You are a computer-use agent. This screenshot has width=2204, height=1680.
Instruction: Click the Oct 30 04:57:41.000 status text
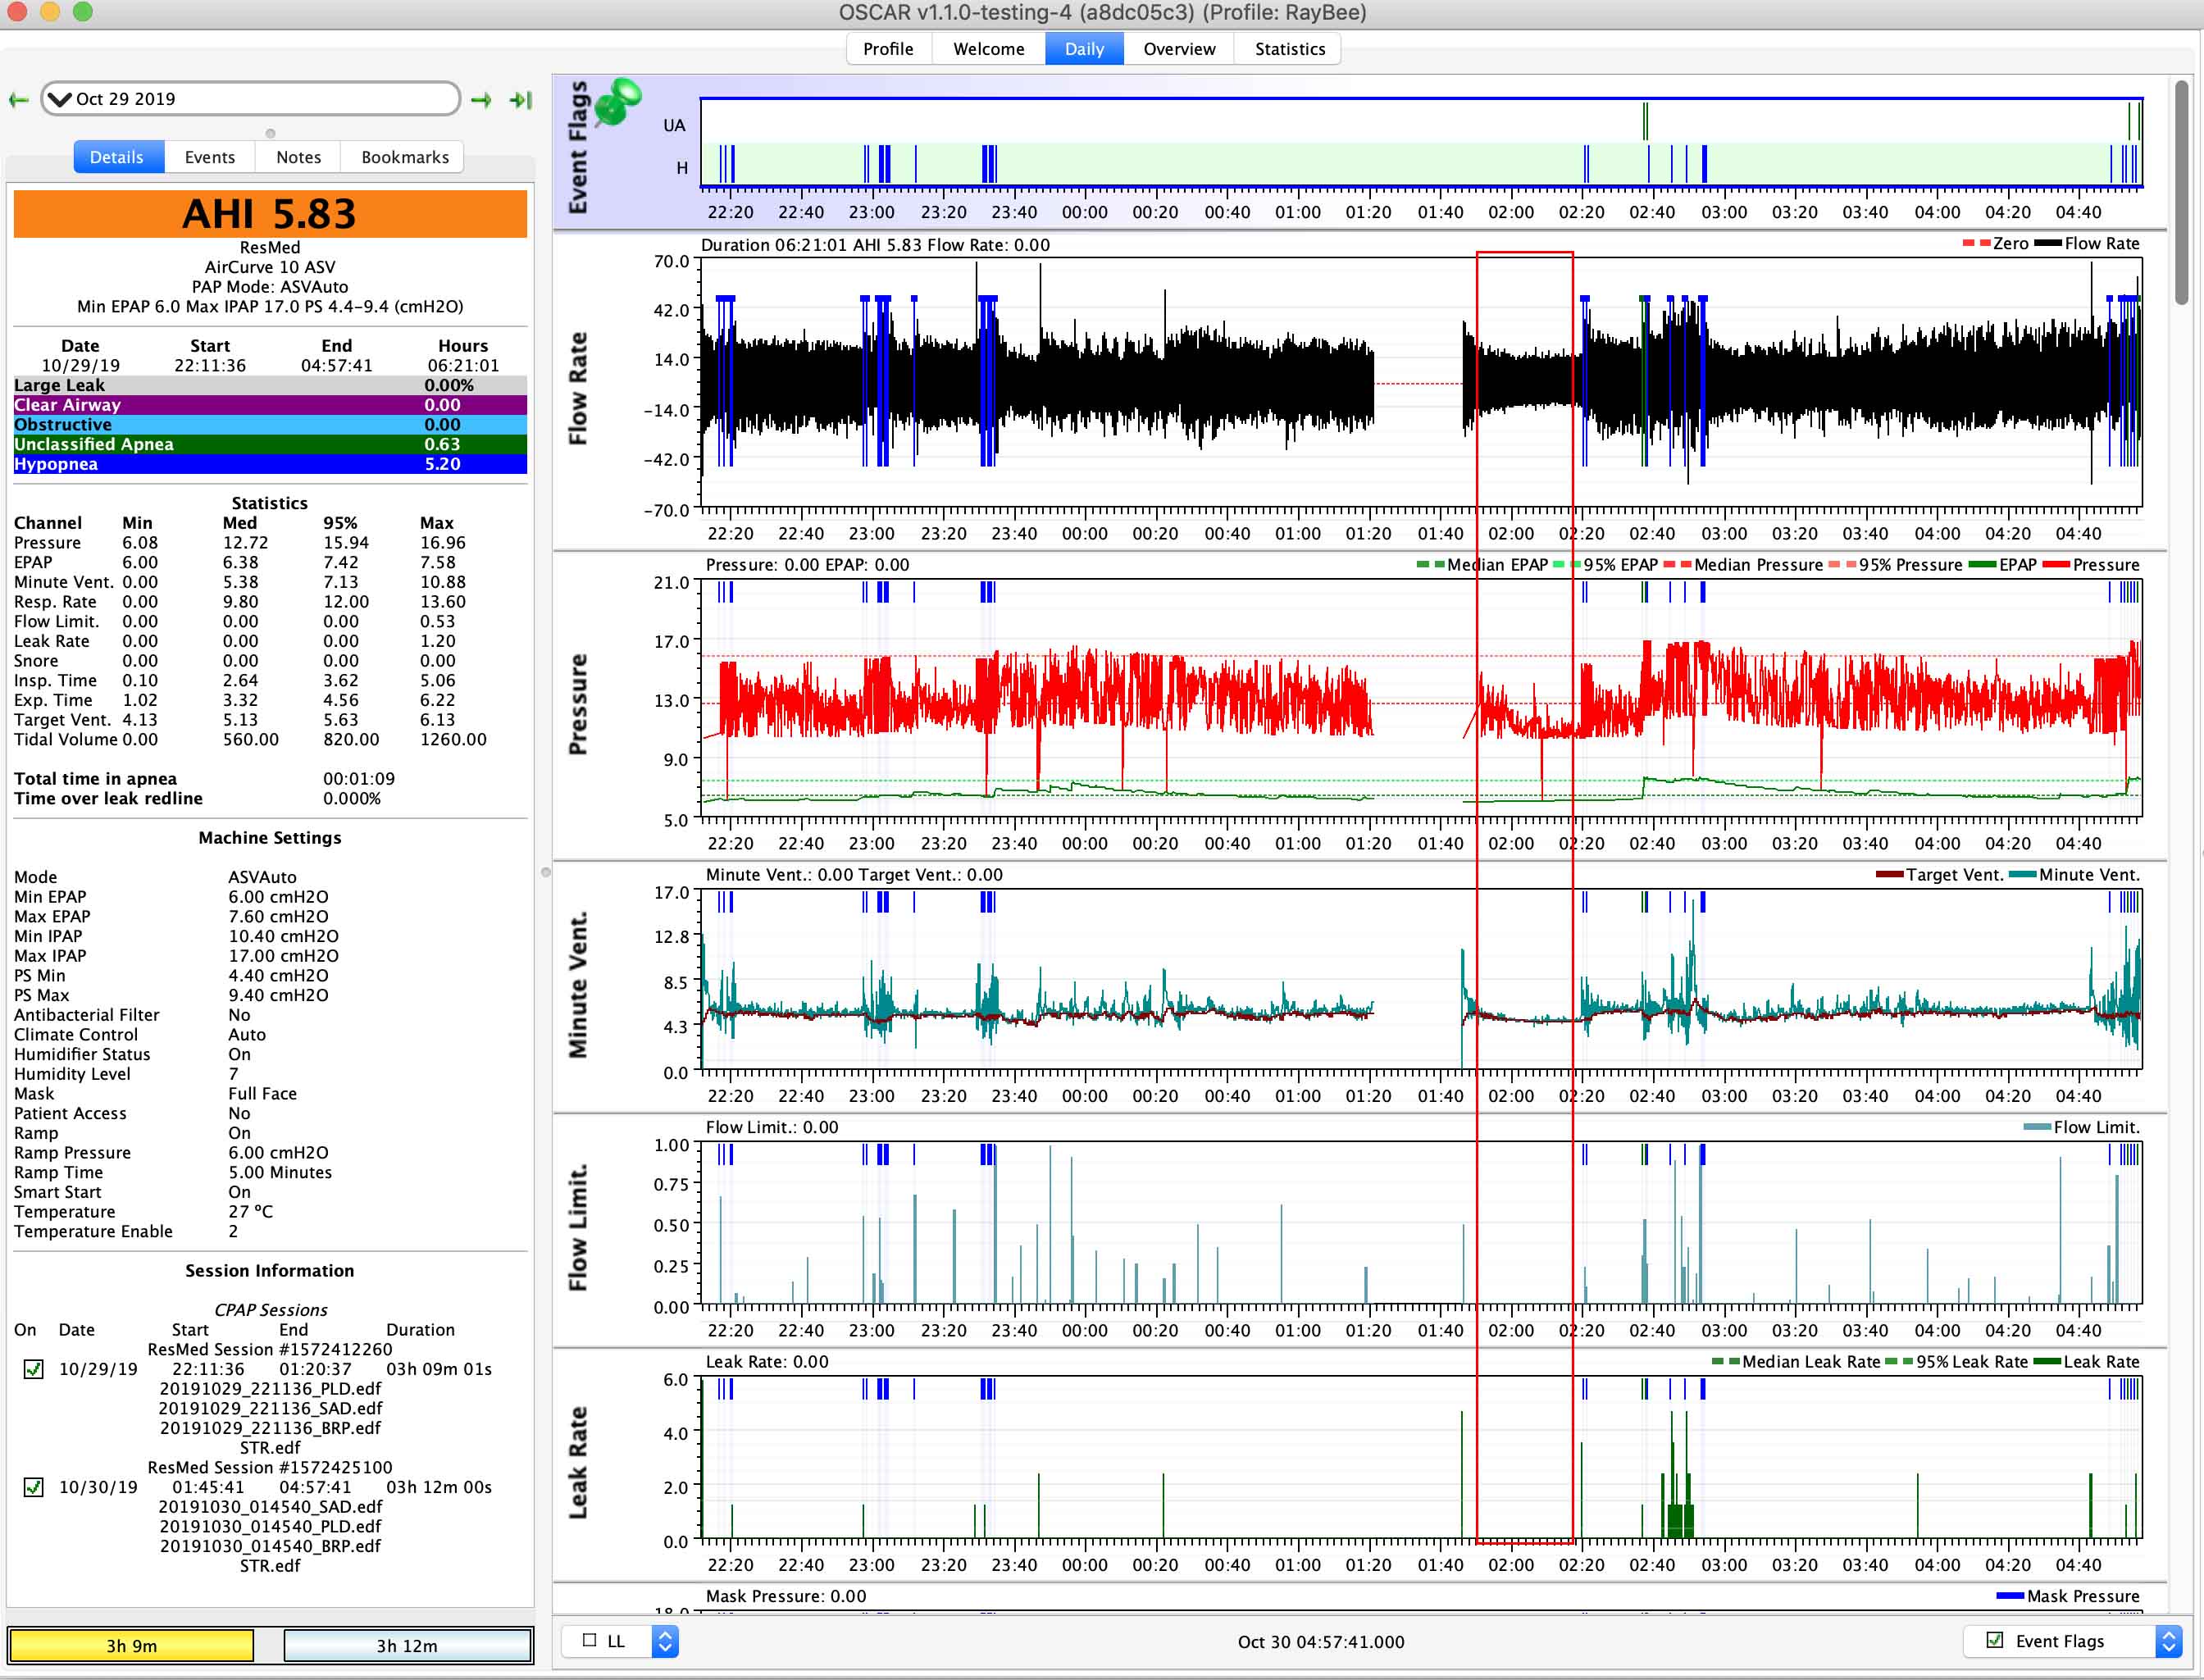tap(1321, 1642)
